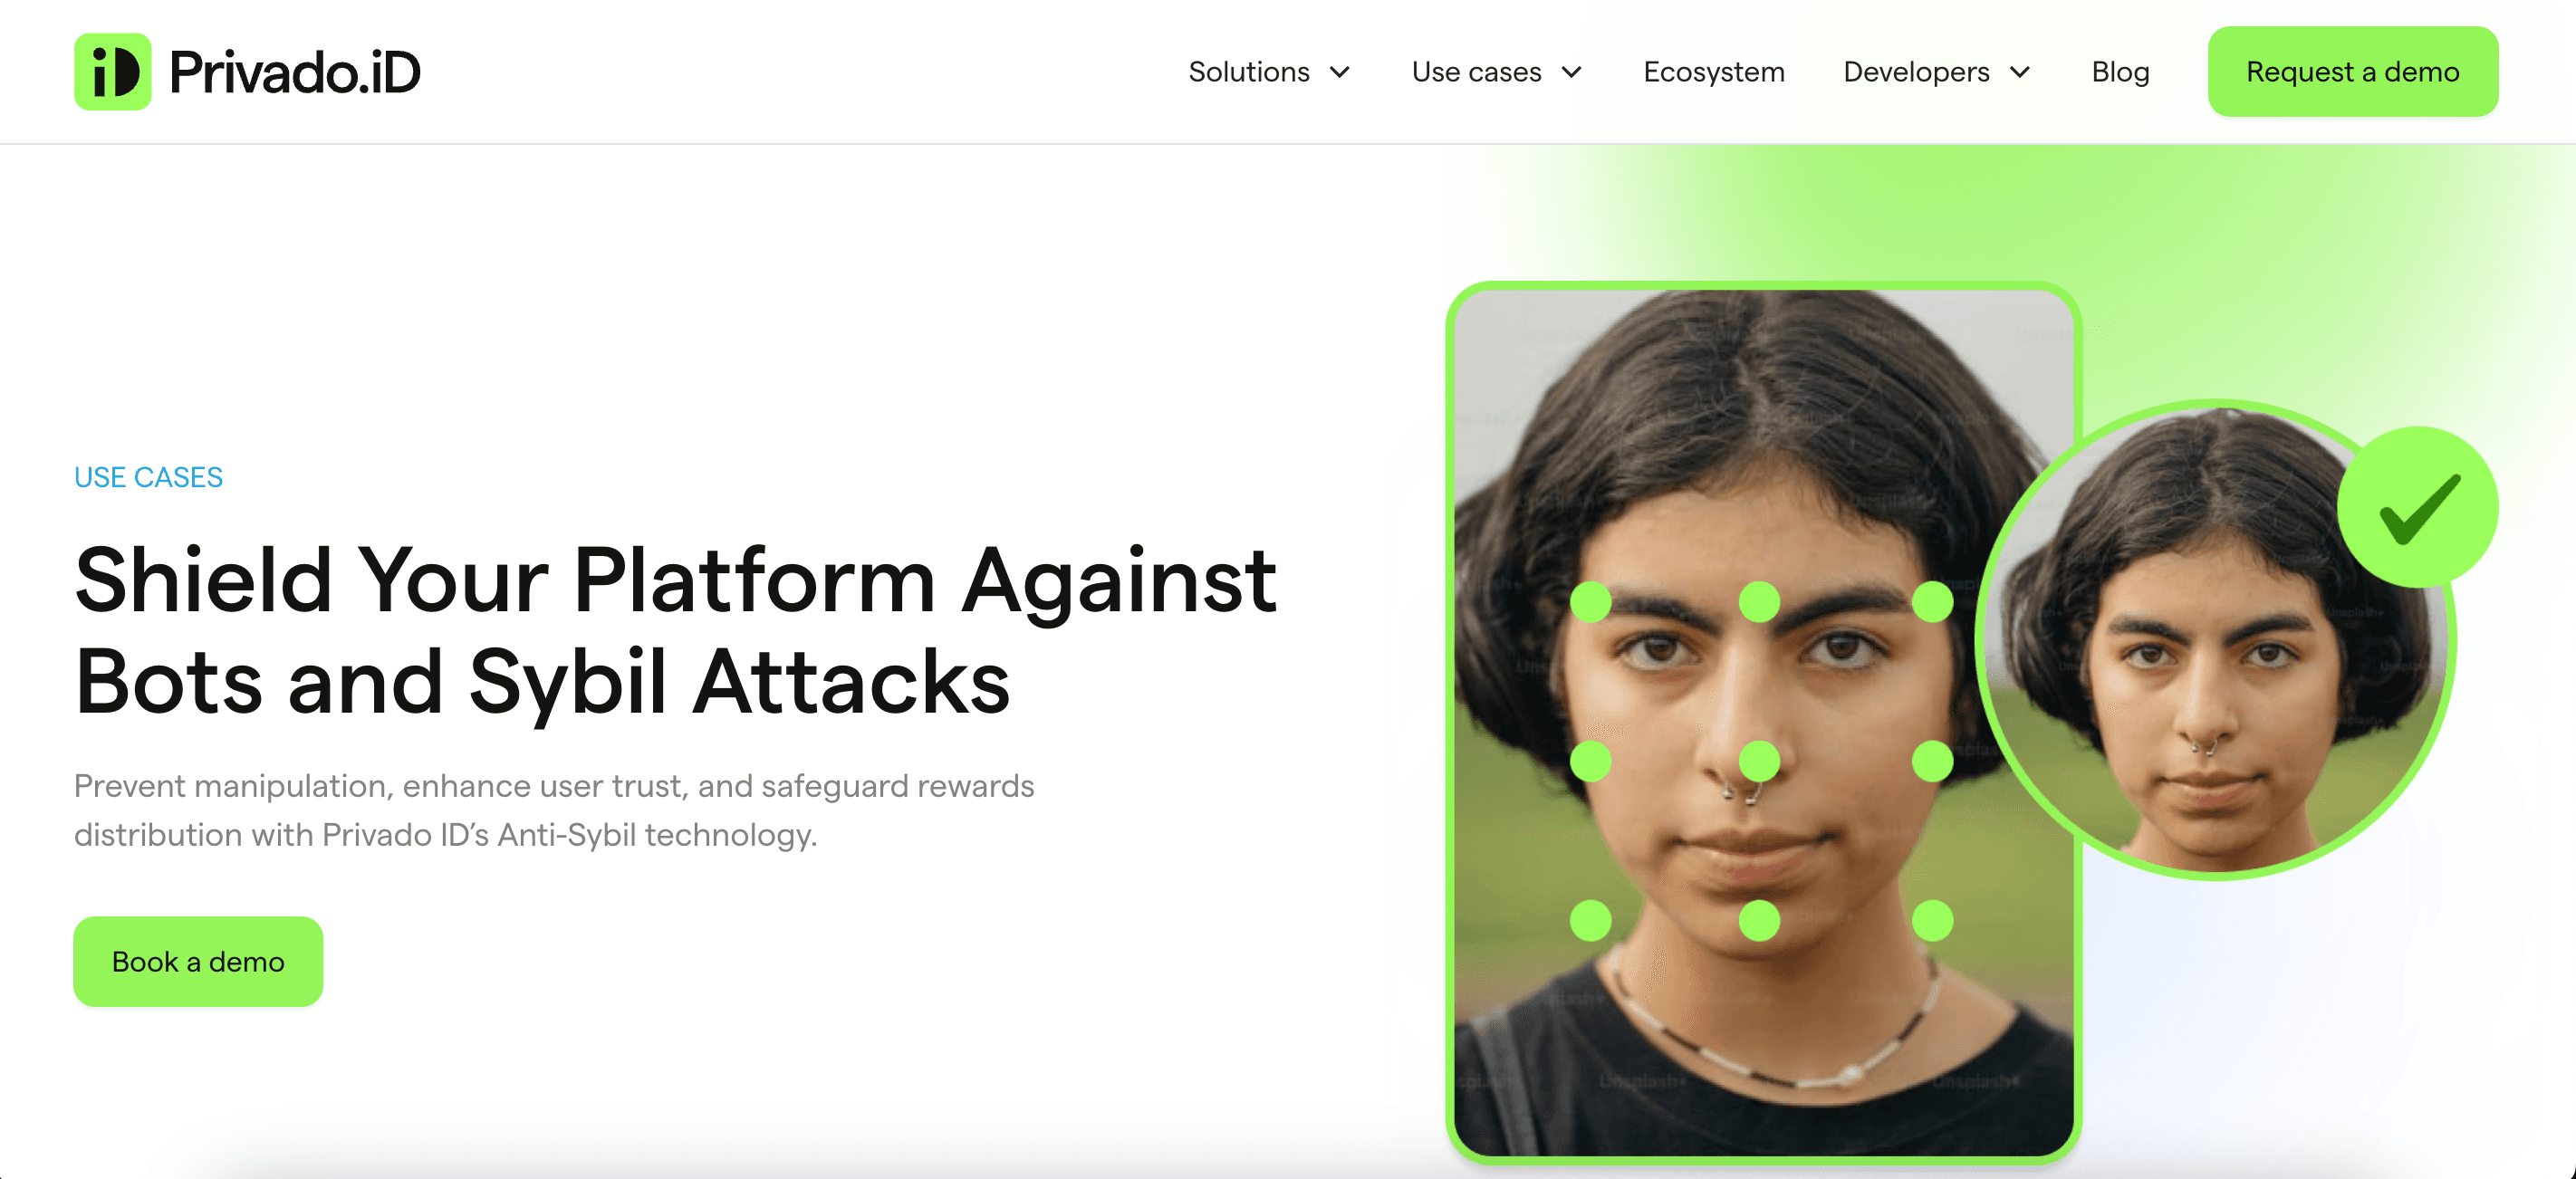Screen dimensions: 2576x1179
Task: Click the Book a demo button
Action: [x=198, y=961]
